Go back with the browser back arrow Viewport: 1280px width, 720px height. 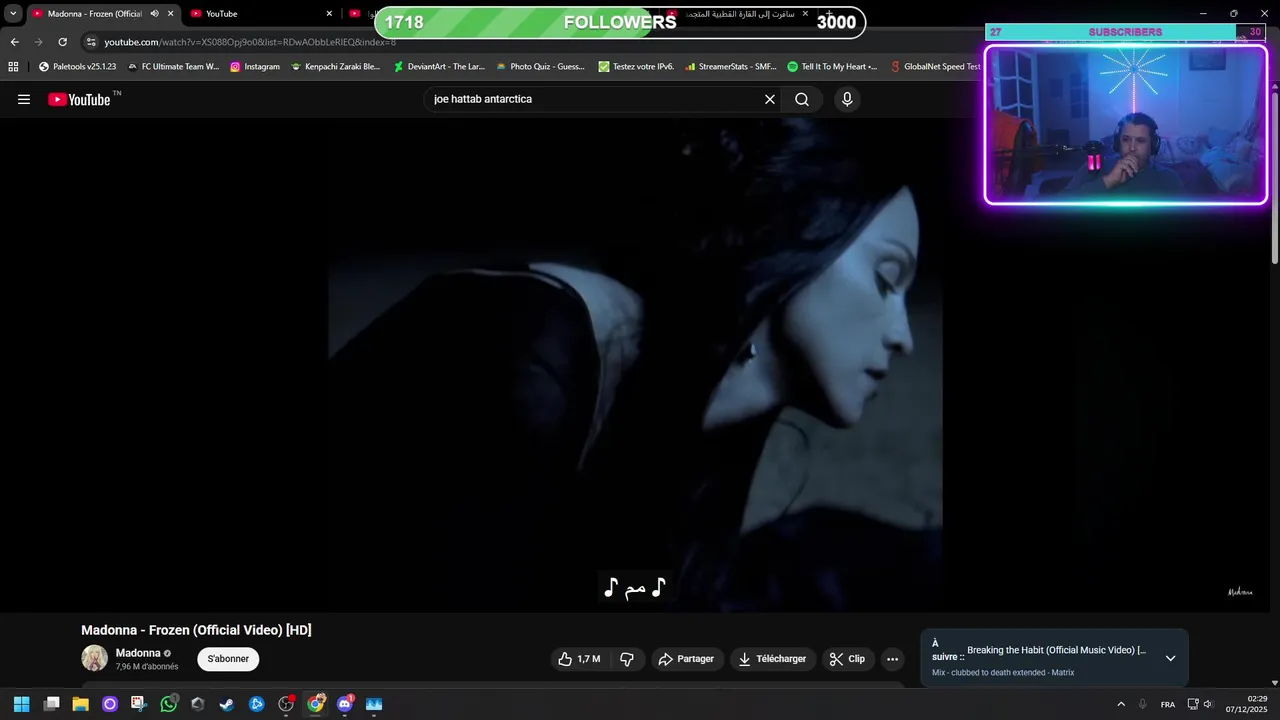click(14, 42)
